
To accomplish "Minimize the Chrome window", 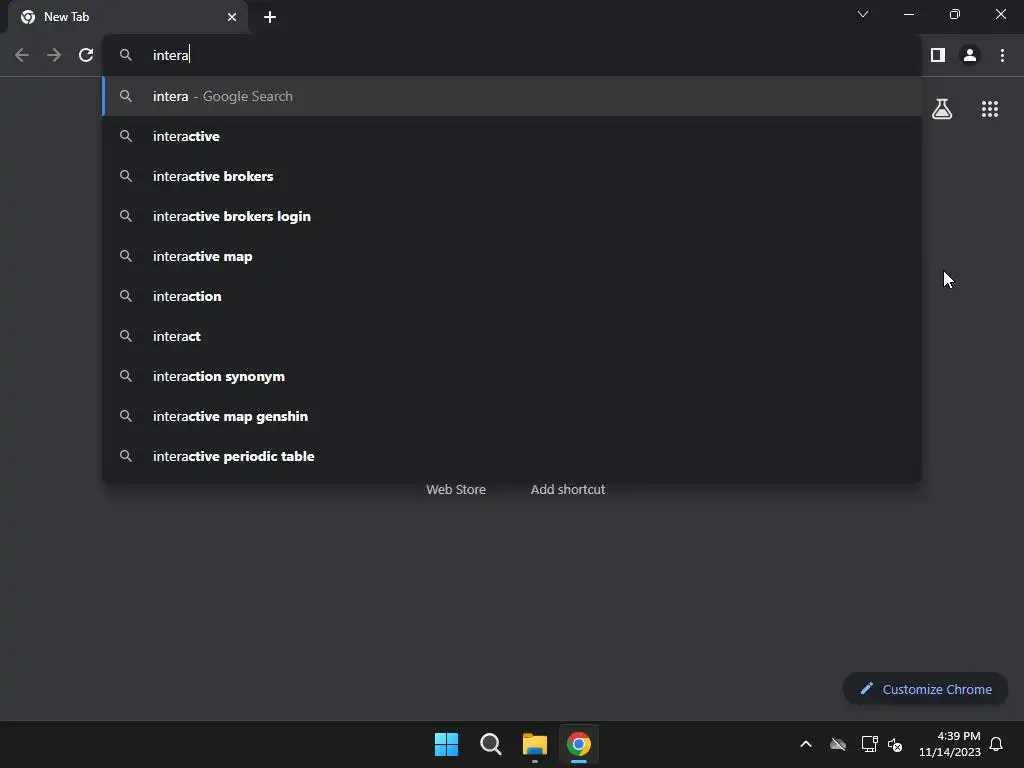I will 908,14.
